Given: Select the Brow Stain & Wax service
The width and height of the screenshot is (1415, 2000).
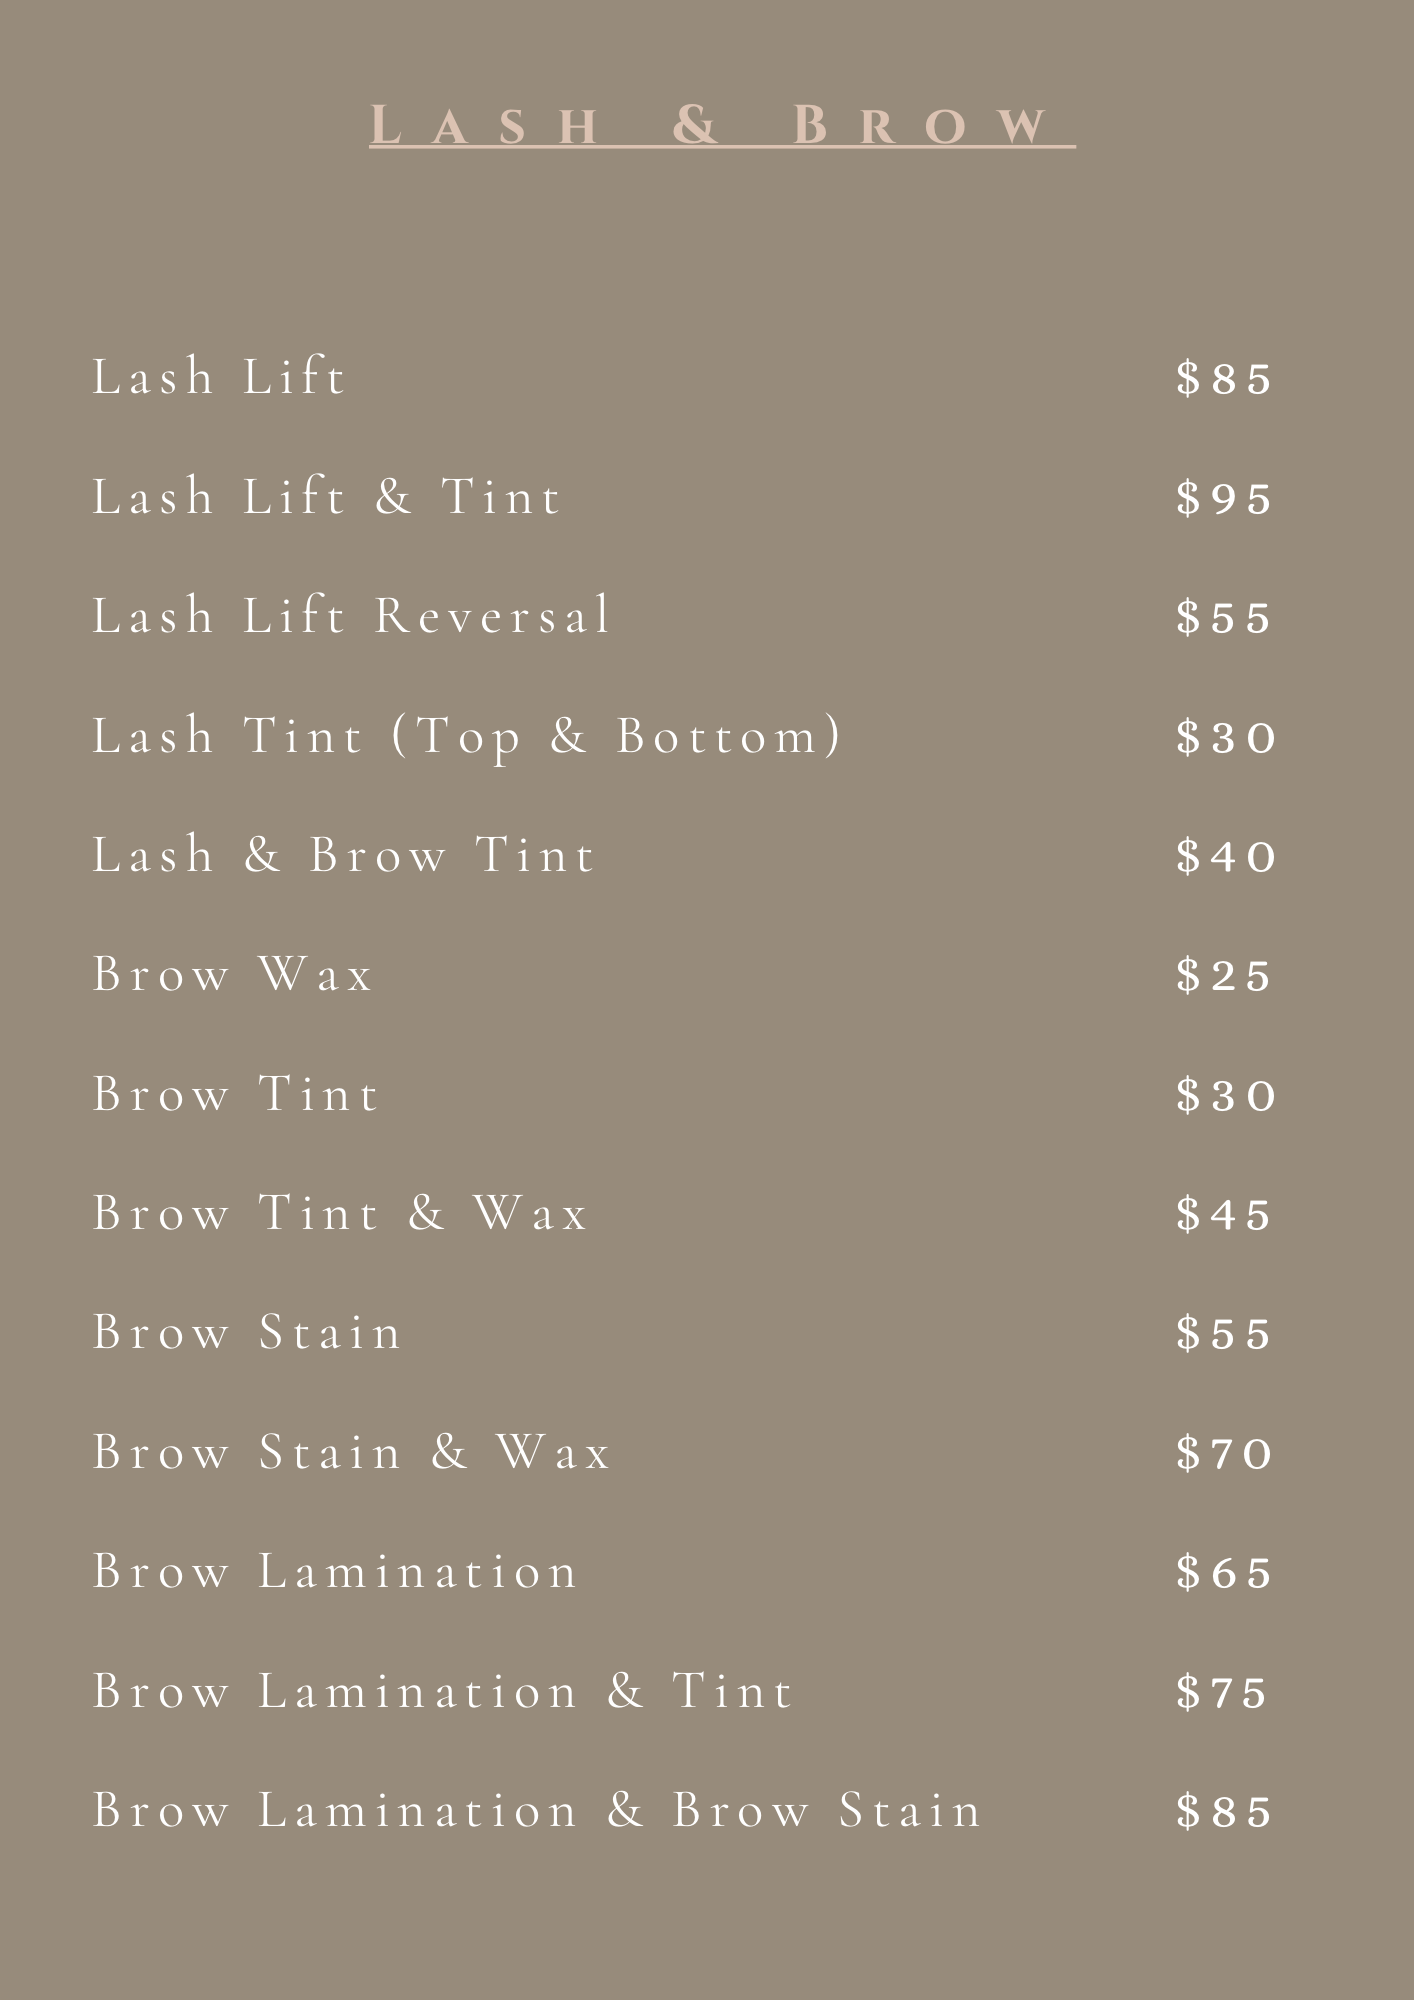Looking at the screenshot, I should tap(351, 1453).
